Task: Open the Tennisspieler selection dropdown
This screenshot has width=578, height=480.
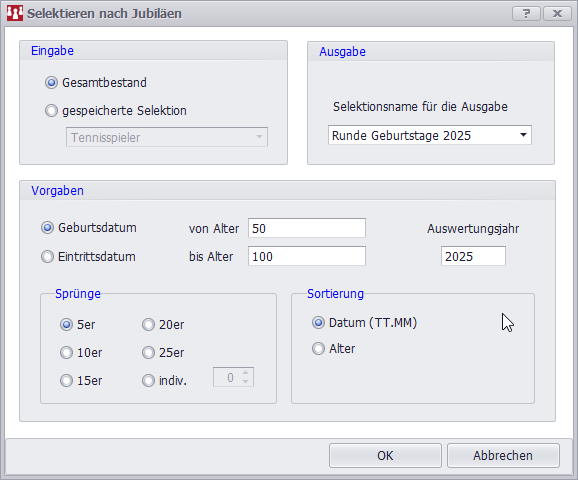Action: click(167, 137)
